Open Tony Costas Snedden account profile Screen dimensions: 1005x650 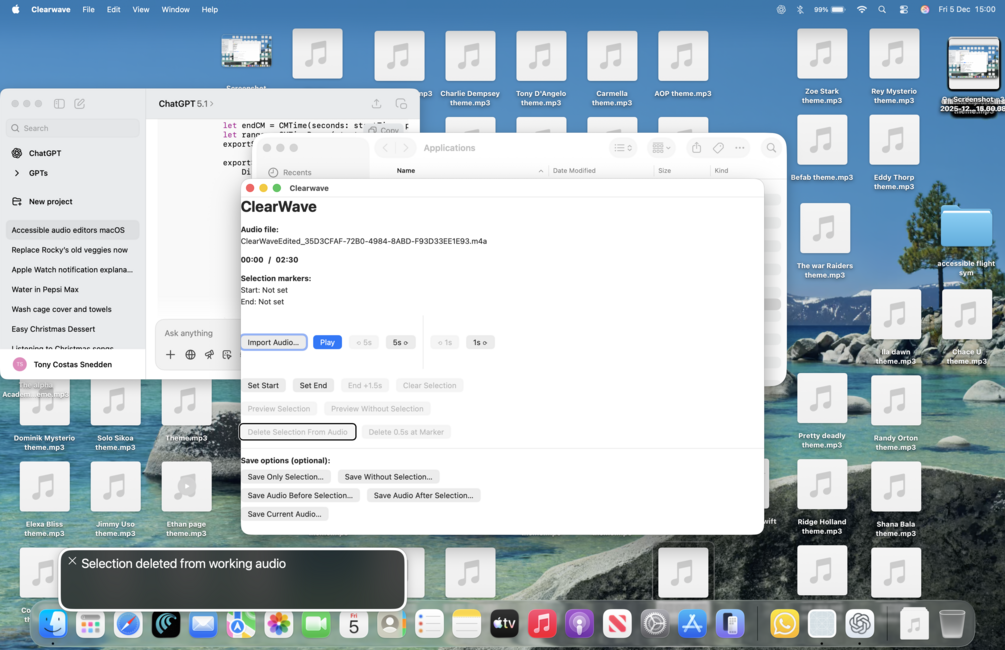tap(72, 364)
